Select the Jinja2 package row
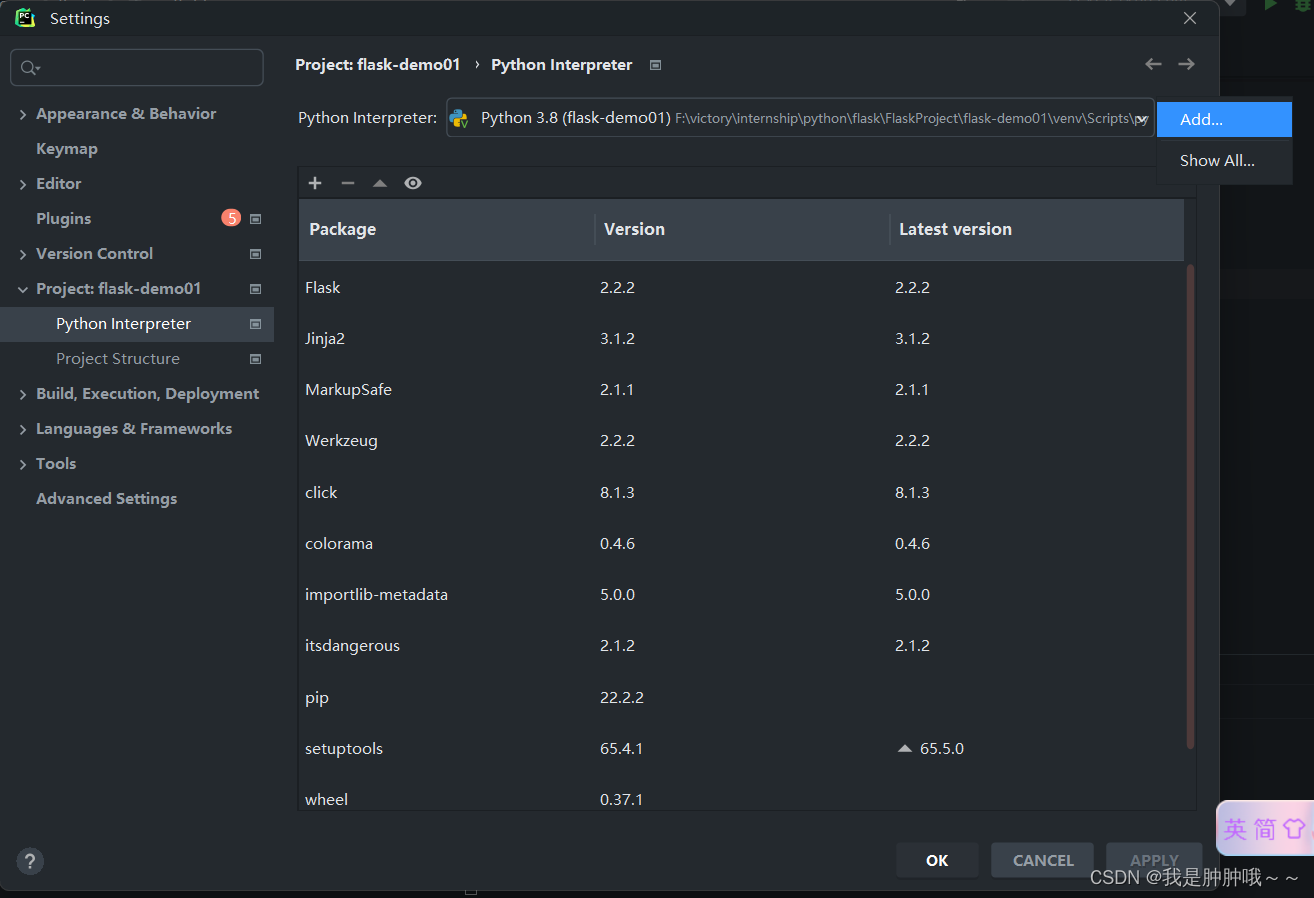This screenshot has height=898, width=1314. 741,338
